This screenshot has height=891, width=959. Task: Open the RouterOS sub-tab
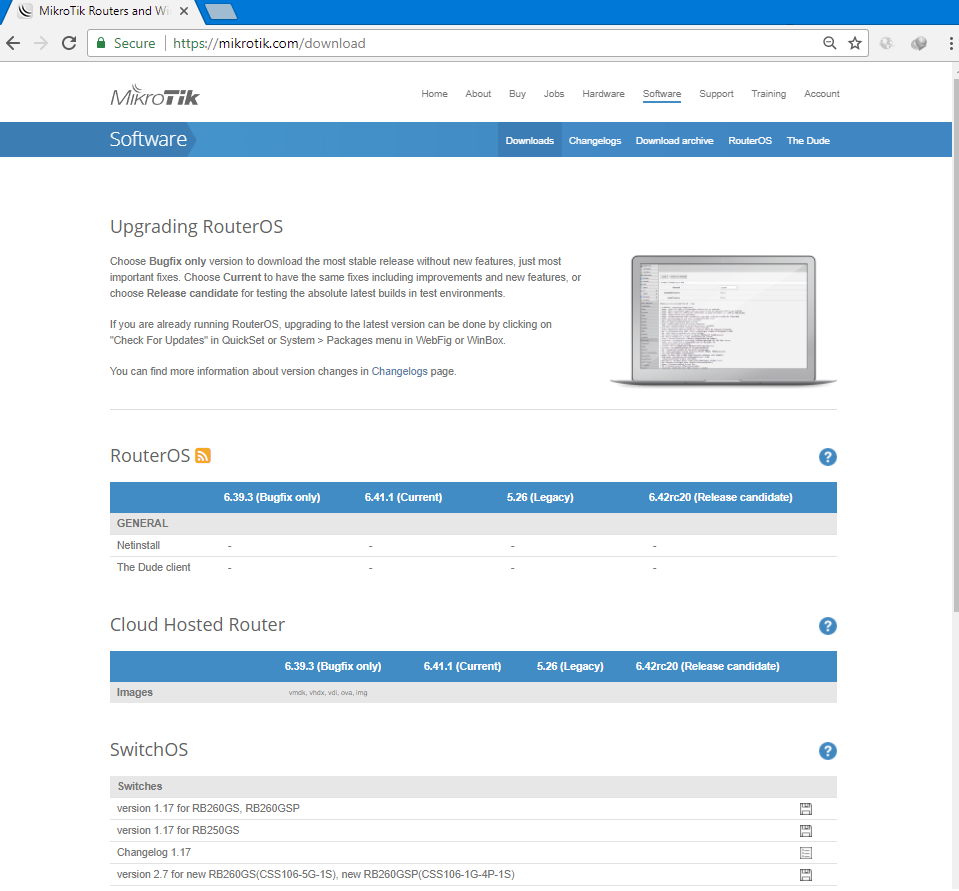coord(750,140)
